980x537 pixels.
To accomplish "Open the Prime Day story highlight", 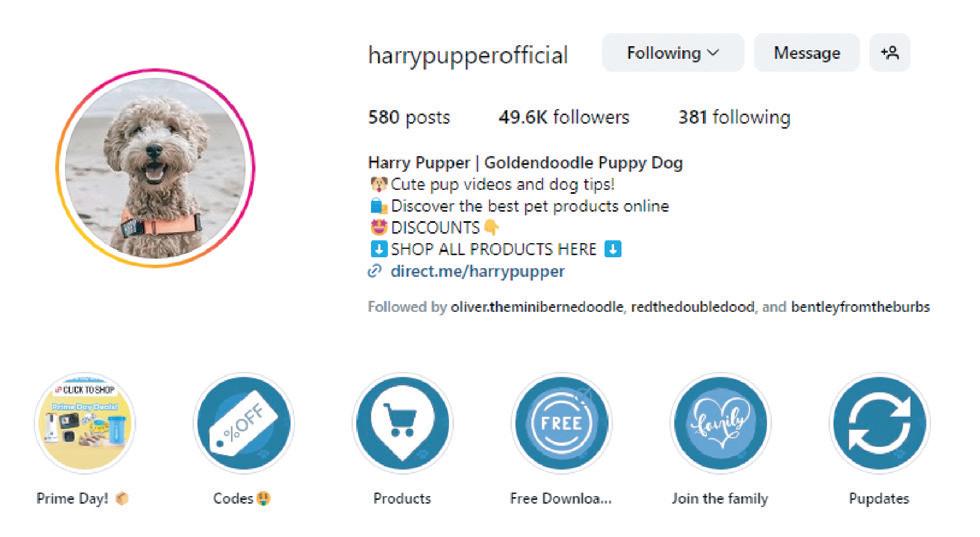I will coord(84,423).
